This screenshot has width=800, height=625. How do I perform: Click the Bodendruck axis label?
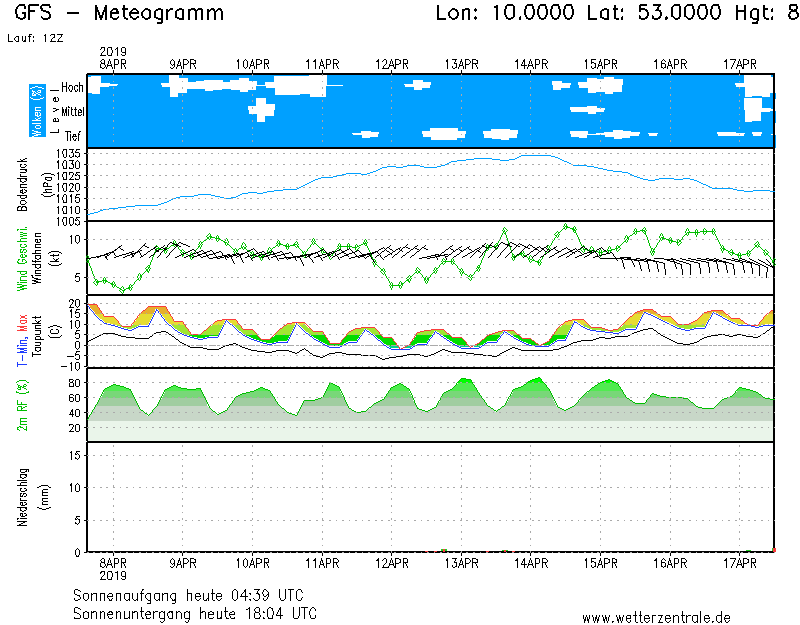pos(22,184)
